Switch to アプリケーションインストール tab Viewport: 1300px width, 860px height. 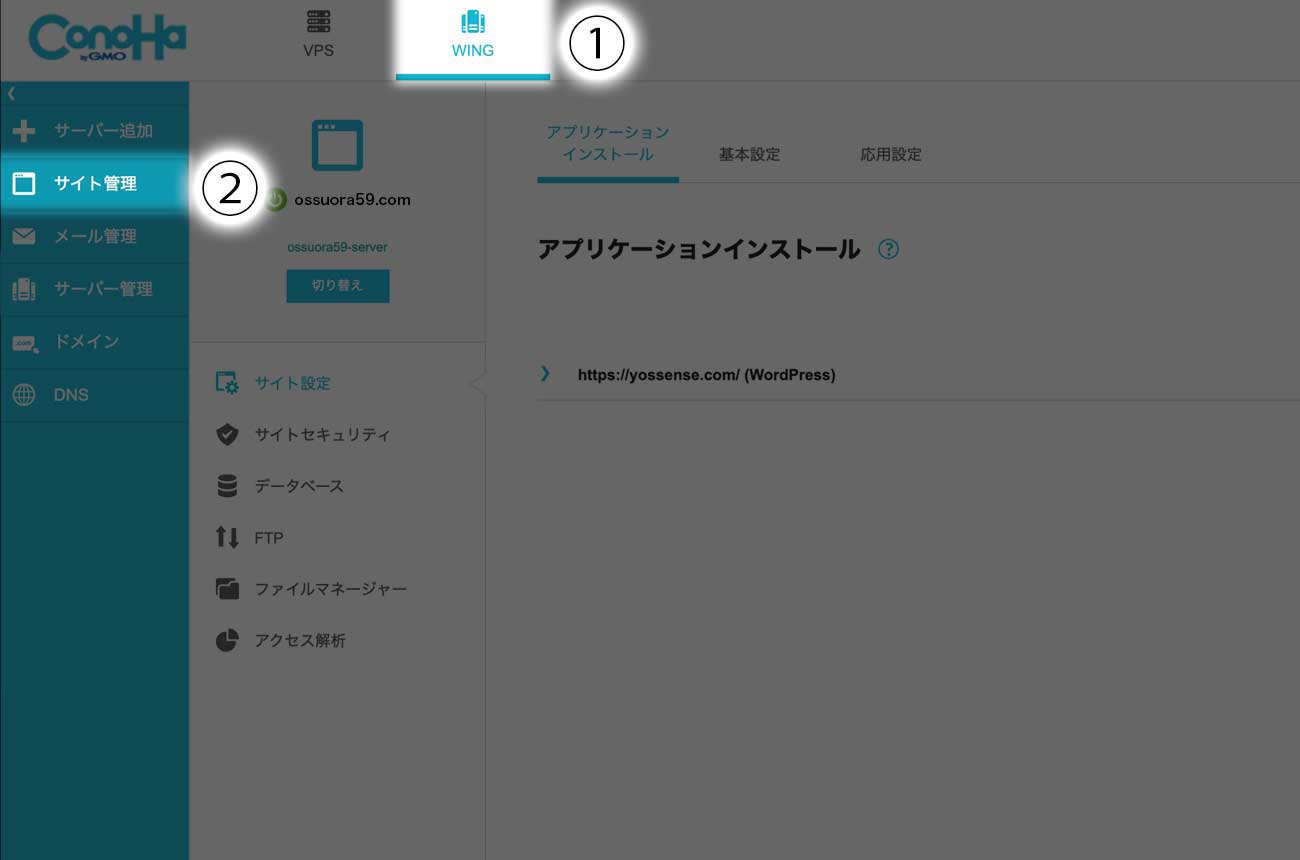coord(608,144)
